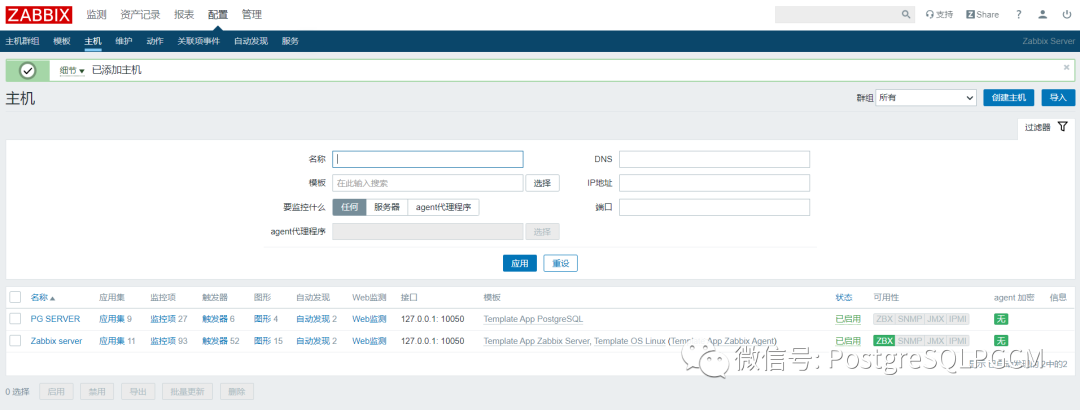This screenshot has width=1080, height=410.
Task: Open the 管理 menu
Action: tap(251, 14)
